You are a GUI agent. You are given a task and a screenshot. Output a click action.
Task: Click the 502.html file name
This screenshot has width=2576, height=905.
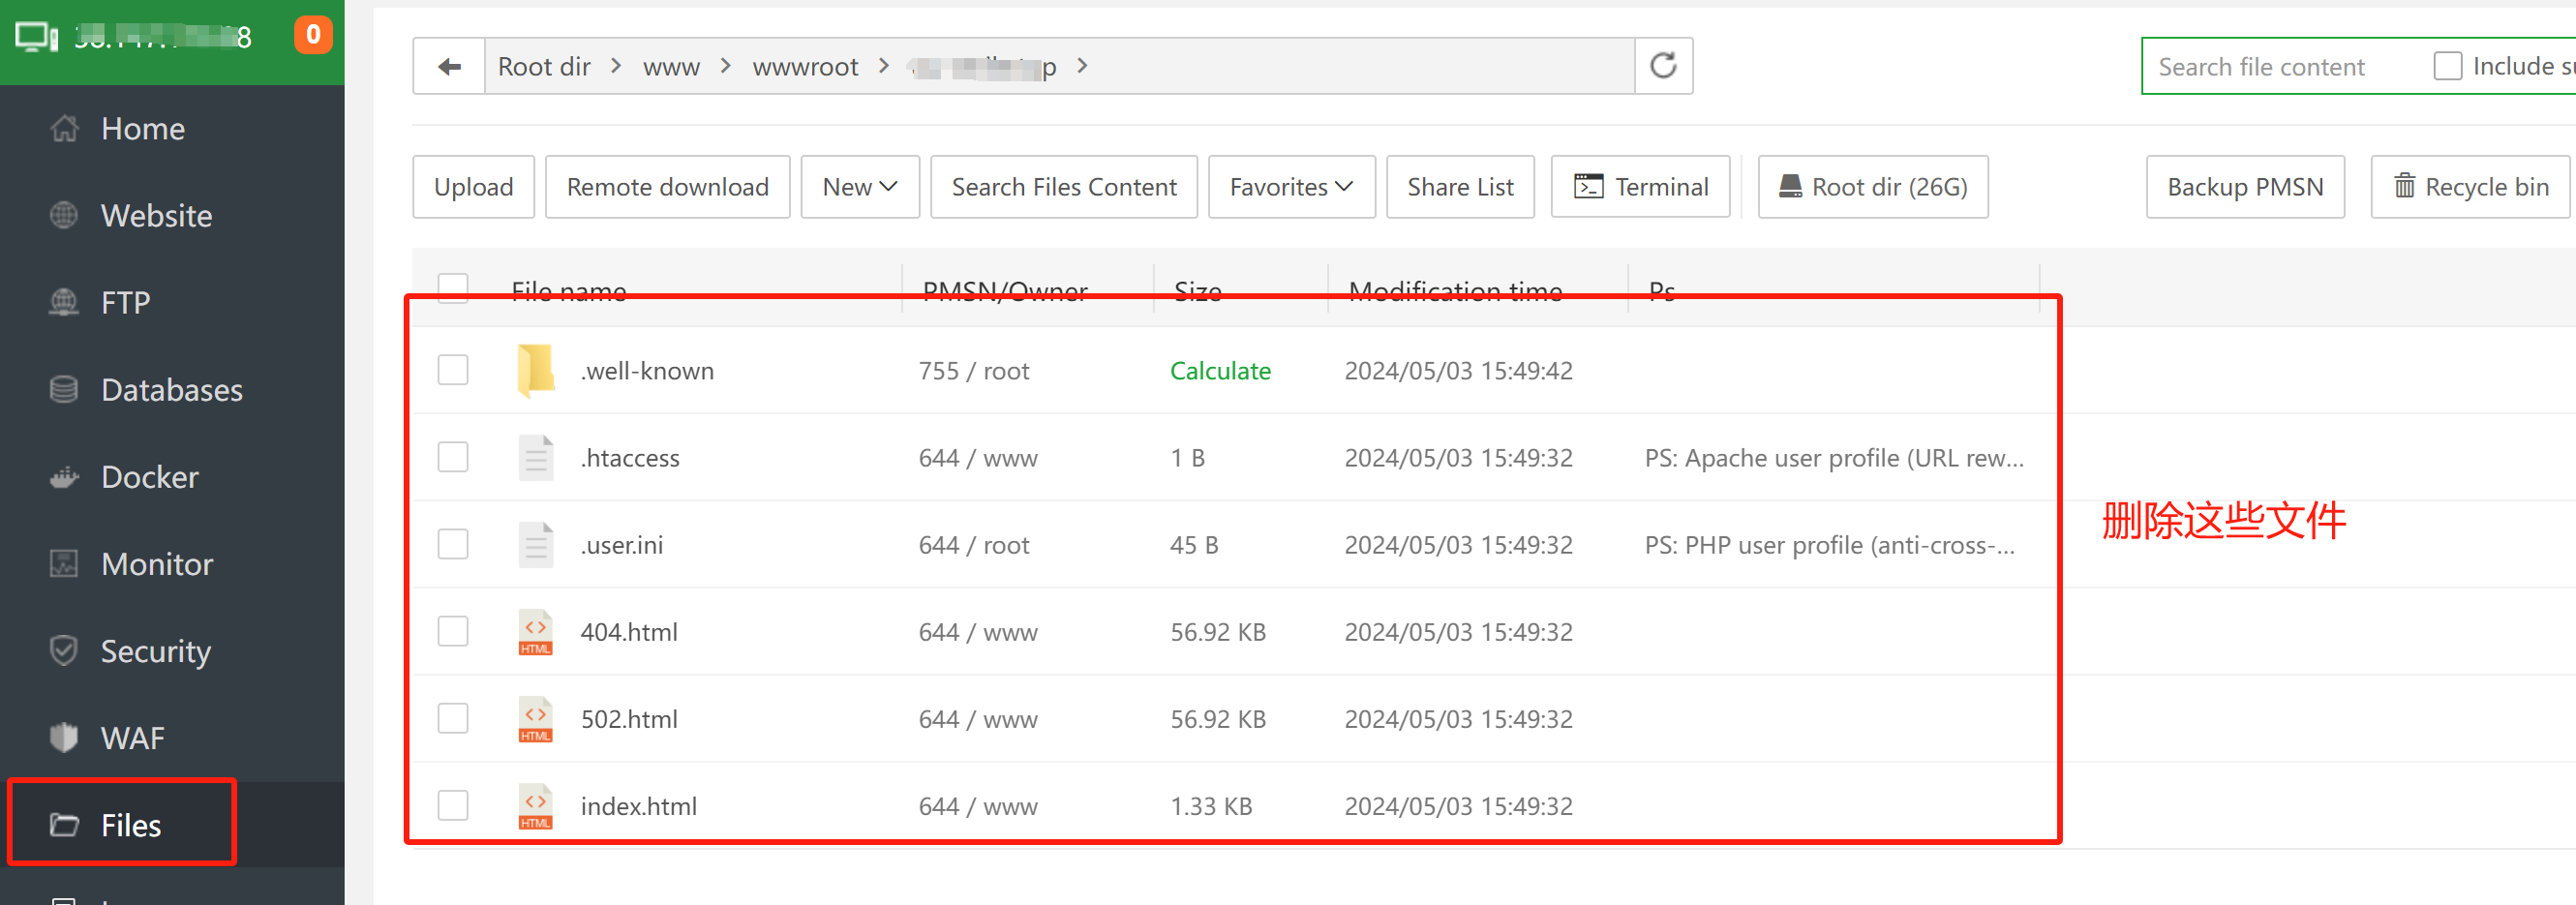click(629, 719)
